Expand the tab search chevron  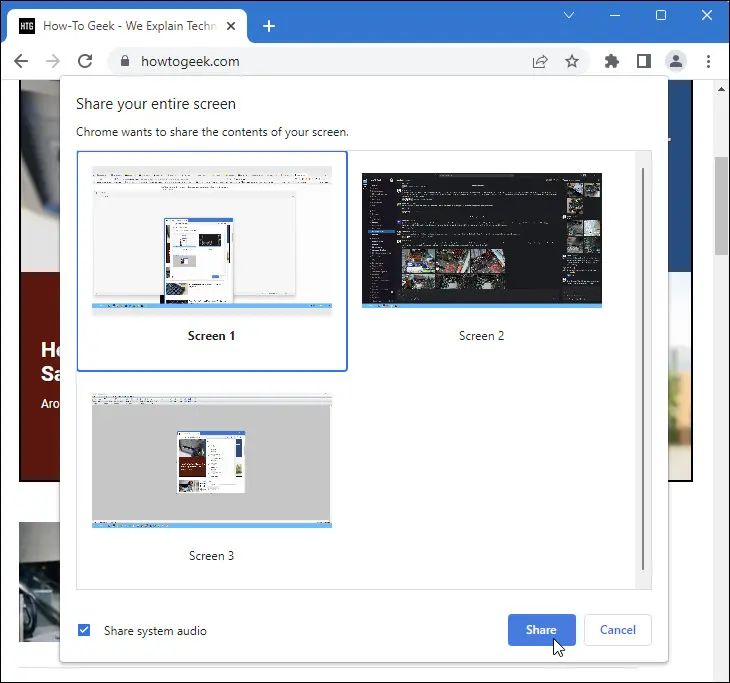pyautogui.click(x=569, y=15)
